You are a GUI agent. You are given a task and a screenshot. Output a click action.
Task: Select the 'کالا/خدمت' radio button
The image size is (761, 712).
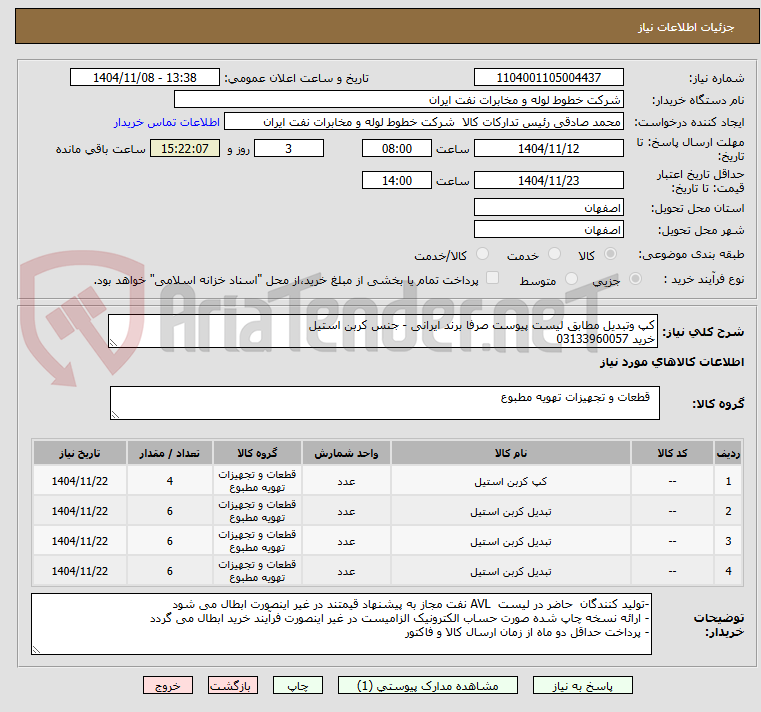(482, 254)
